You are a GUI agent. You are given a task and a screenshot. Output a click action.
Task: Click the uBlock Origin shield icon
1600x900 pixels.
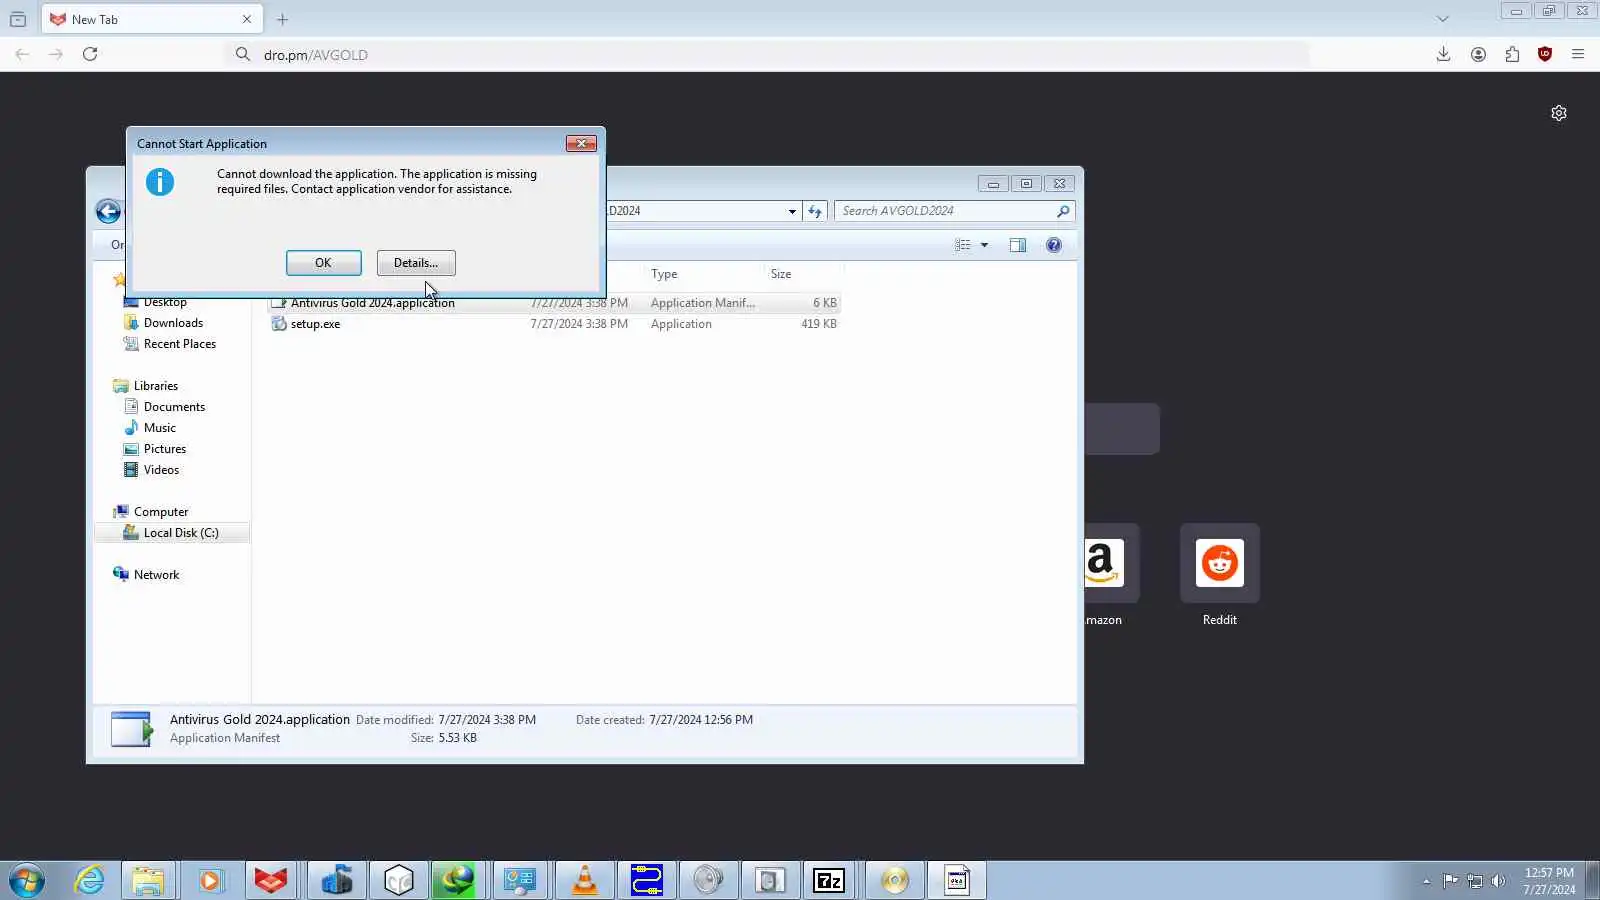(x=1545, y=54)
